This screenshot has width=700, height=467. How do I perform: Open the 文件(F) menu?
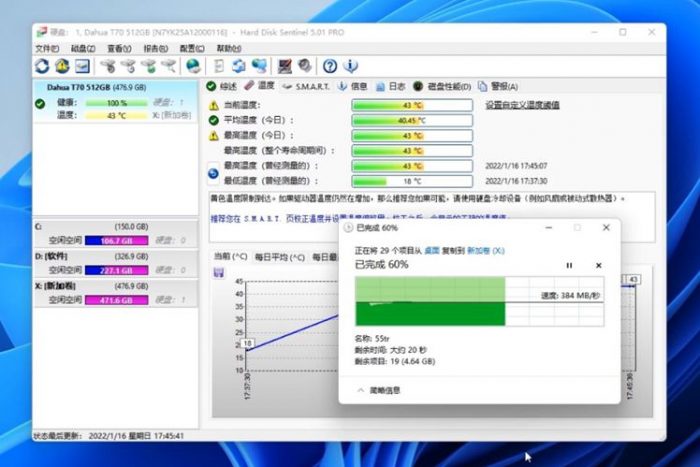tap(47, 48)
